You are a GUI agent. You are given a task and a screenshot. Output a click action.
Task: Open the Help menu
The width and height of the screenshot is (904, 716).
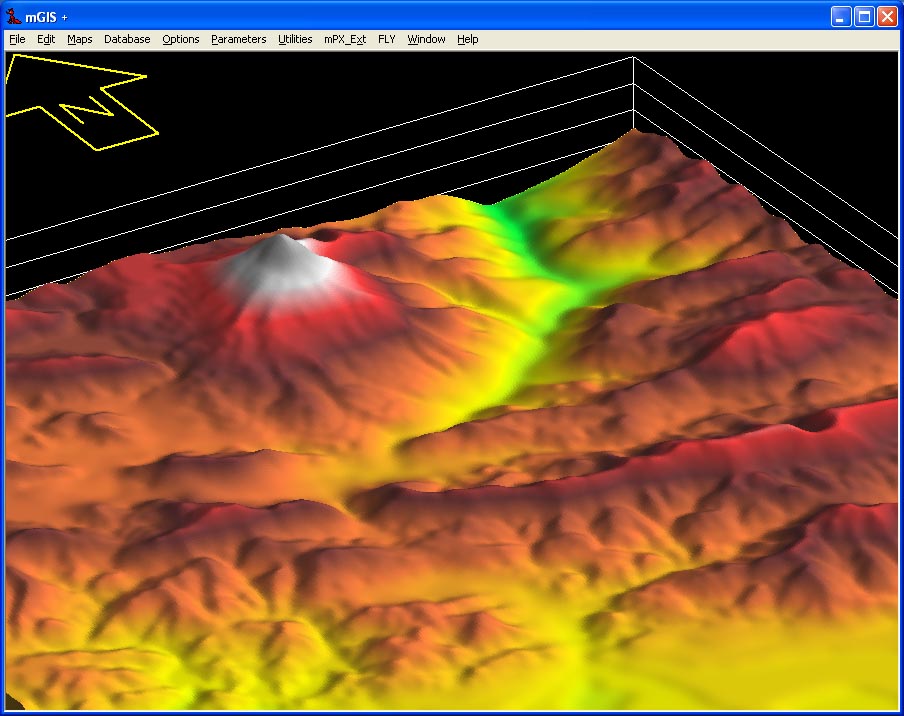point(468,39)
